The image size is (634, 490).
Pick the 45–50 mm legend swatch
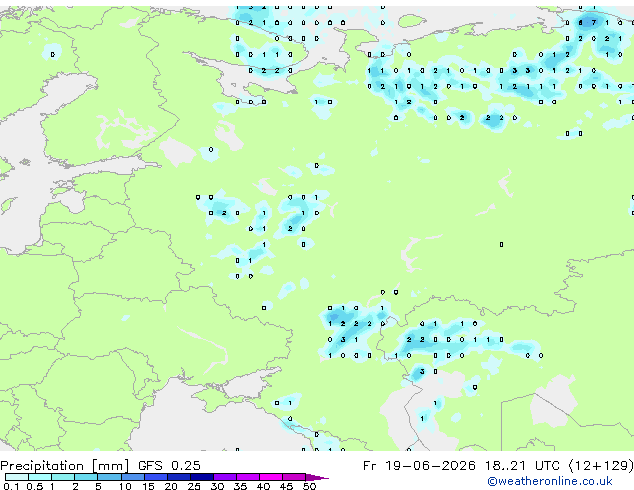point(294,477)
